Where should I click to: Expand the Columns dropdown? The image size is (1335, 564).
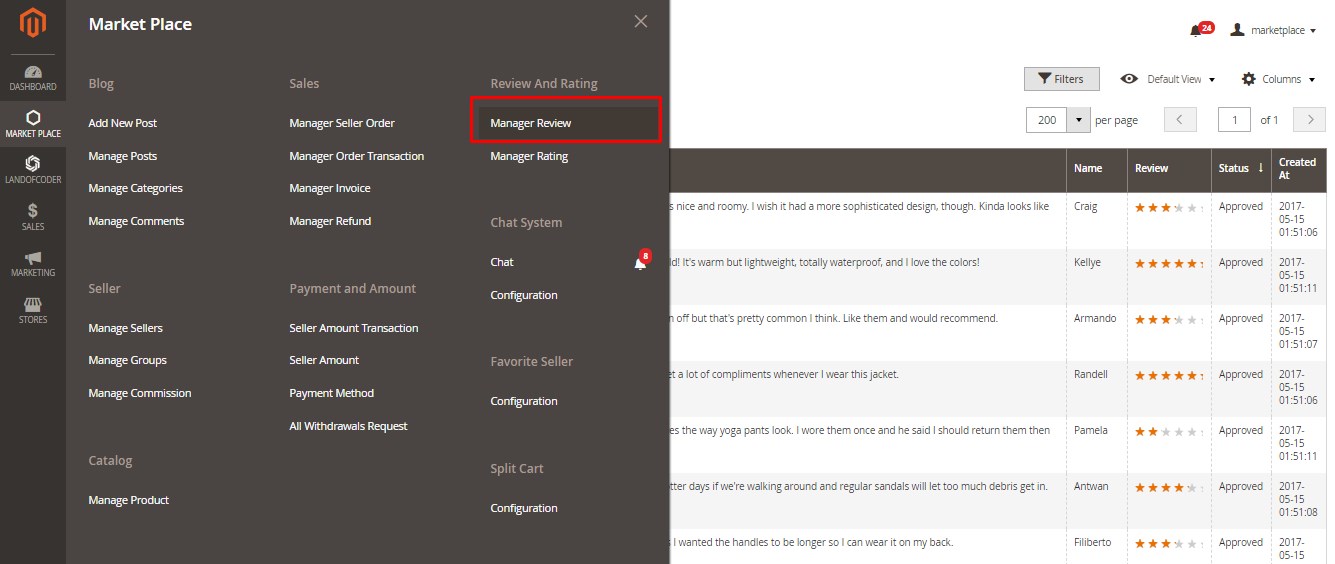(x=1279, y=79)
